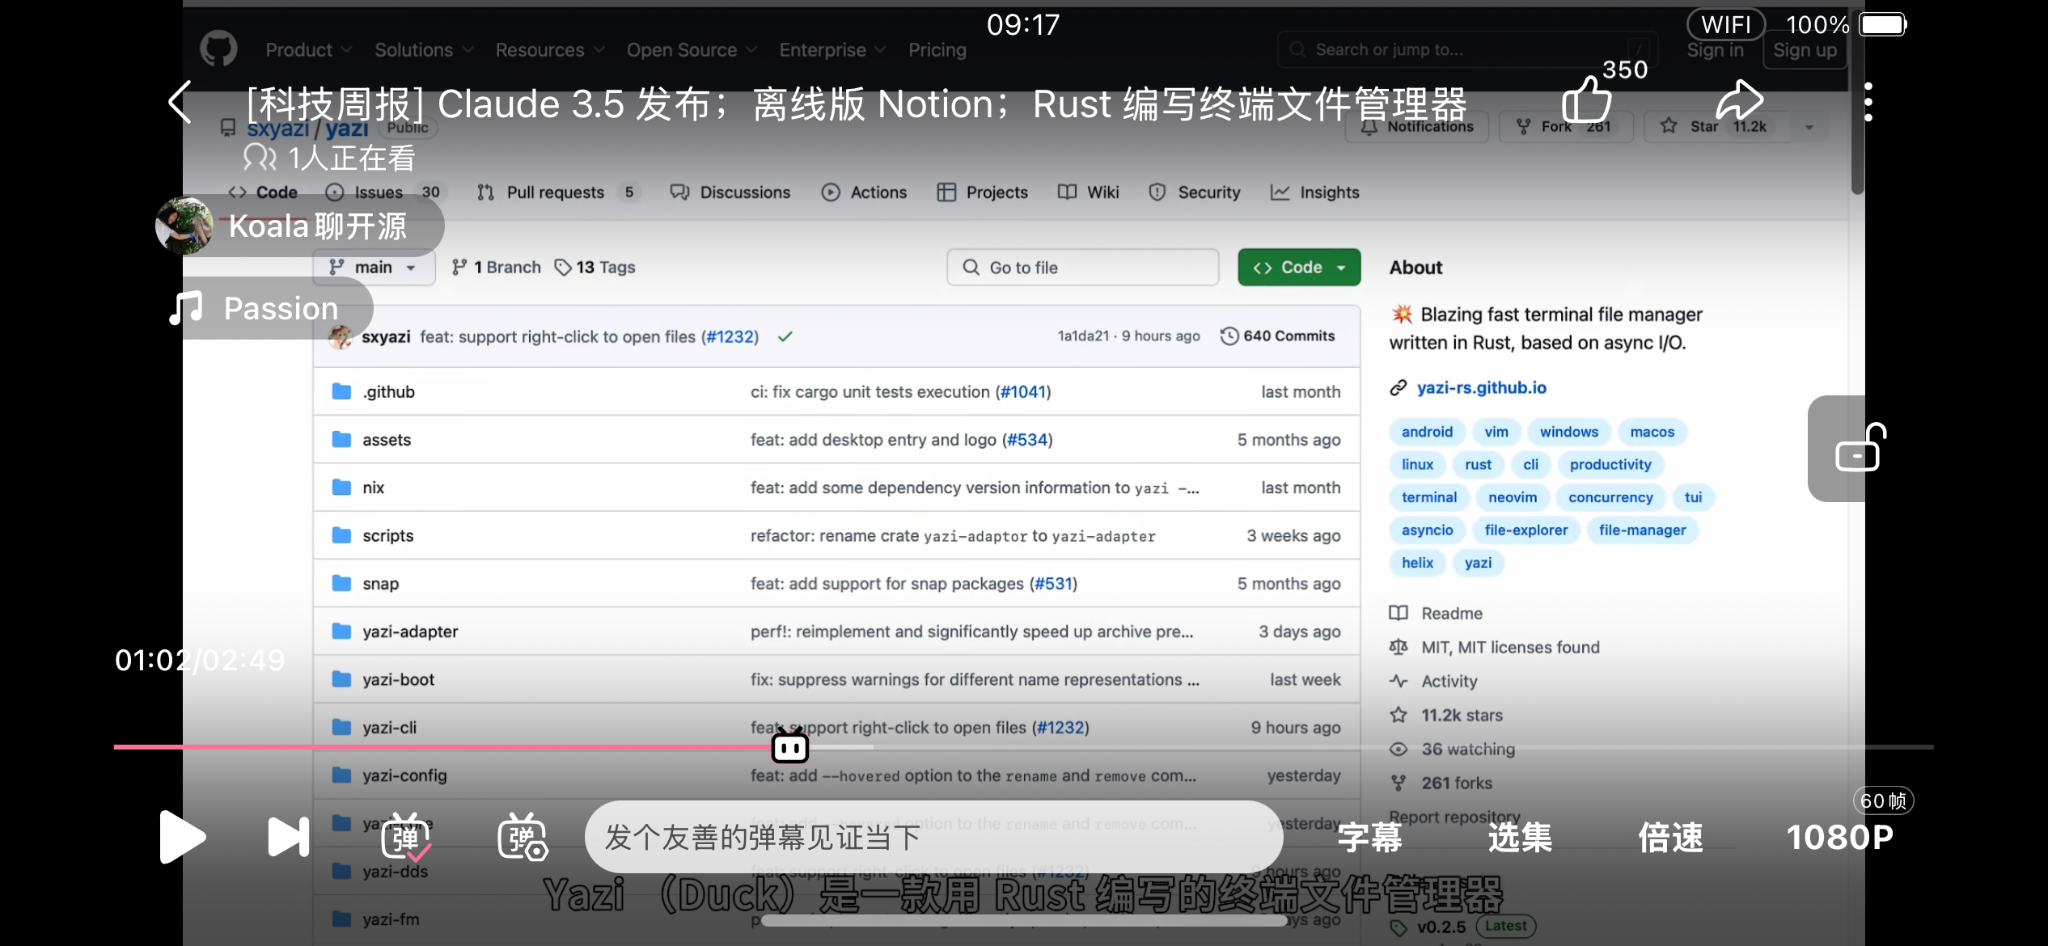Like the video with thumbs-up icon
Viewport: 2048px width, 946px height.
pyautogui.click(x=1587, y=100)
